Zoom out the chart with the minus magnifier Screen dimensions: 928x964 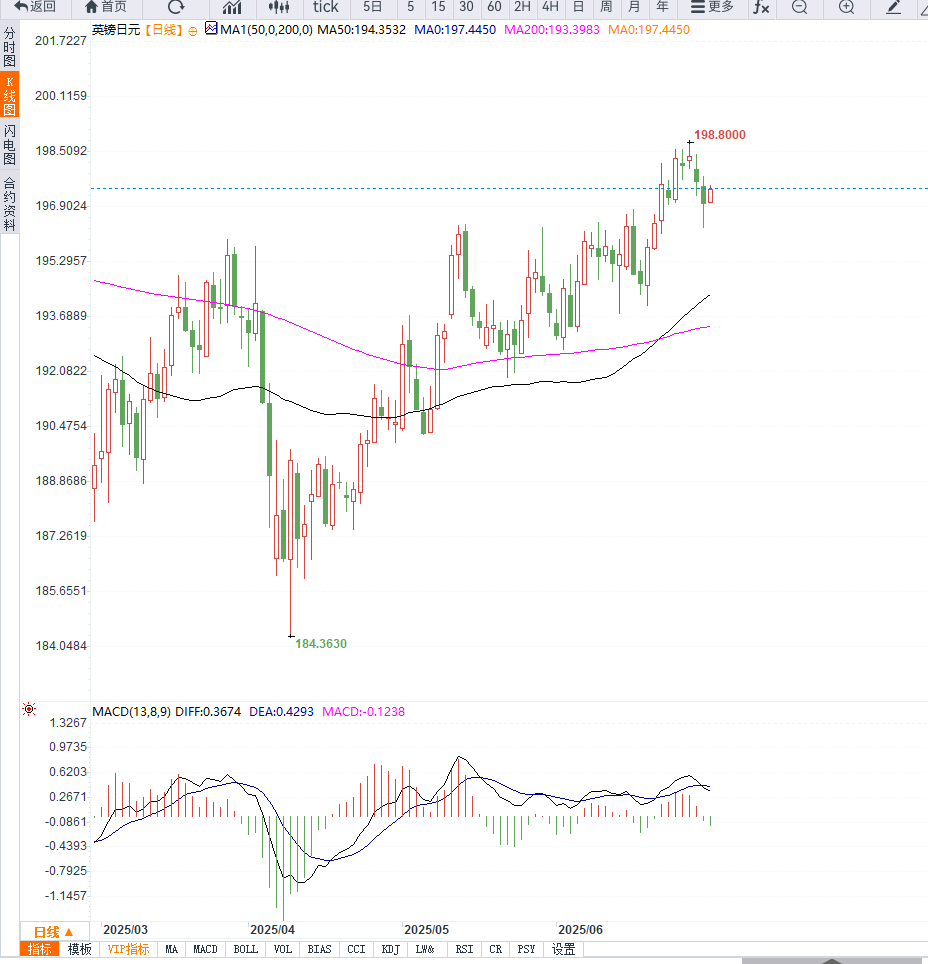coord(799,7)
